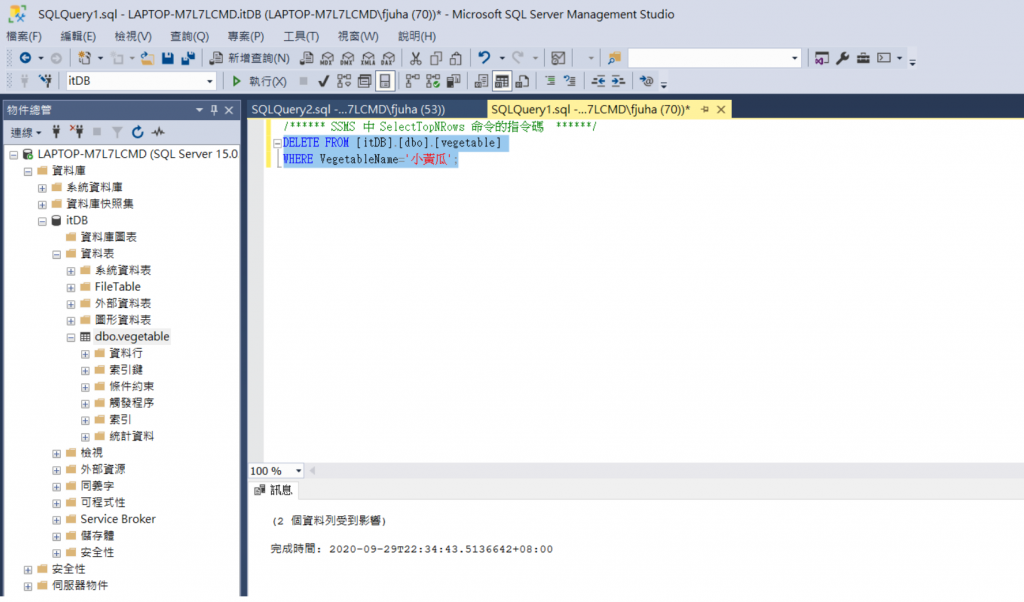
Task: Click the Decrease Indent icon
Action: (598, 81)
